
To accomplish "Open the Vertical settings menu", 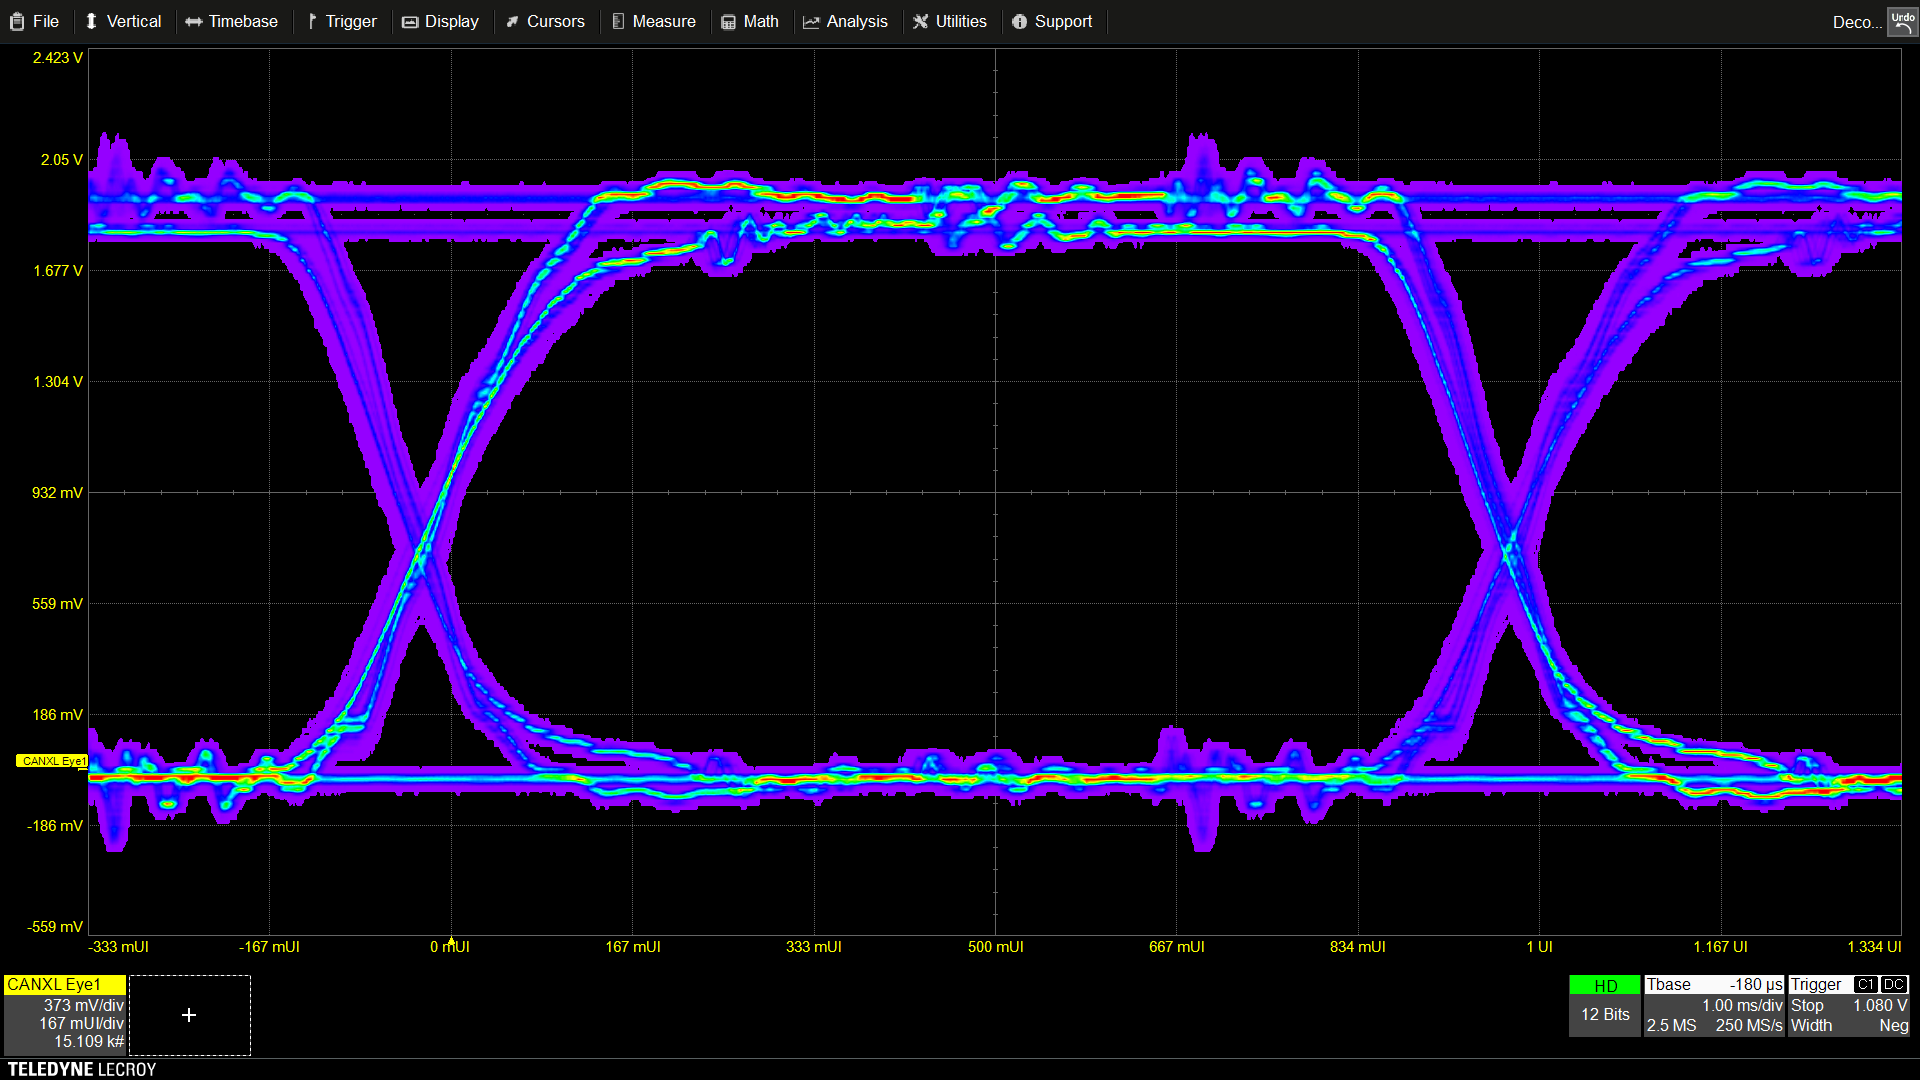I will 123,21.
